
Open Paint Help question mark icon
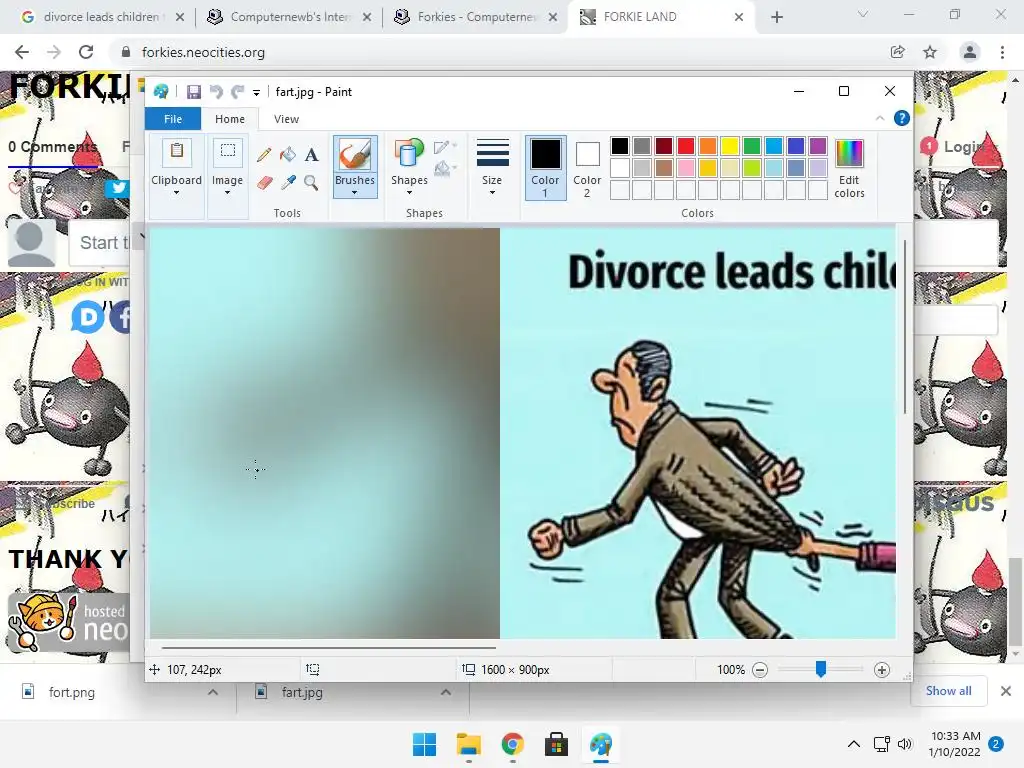[x=901, y=118]
